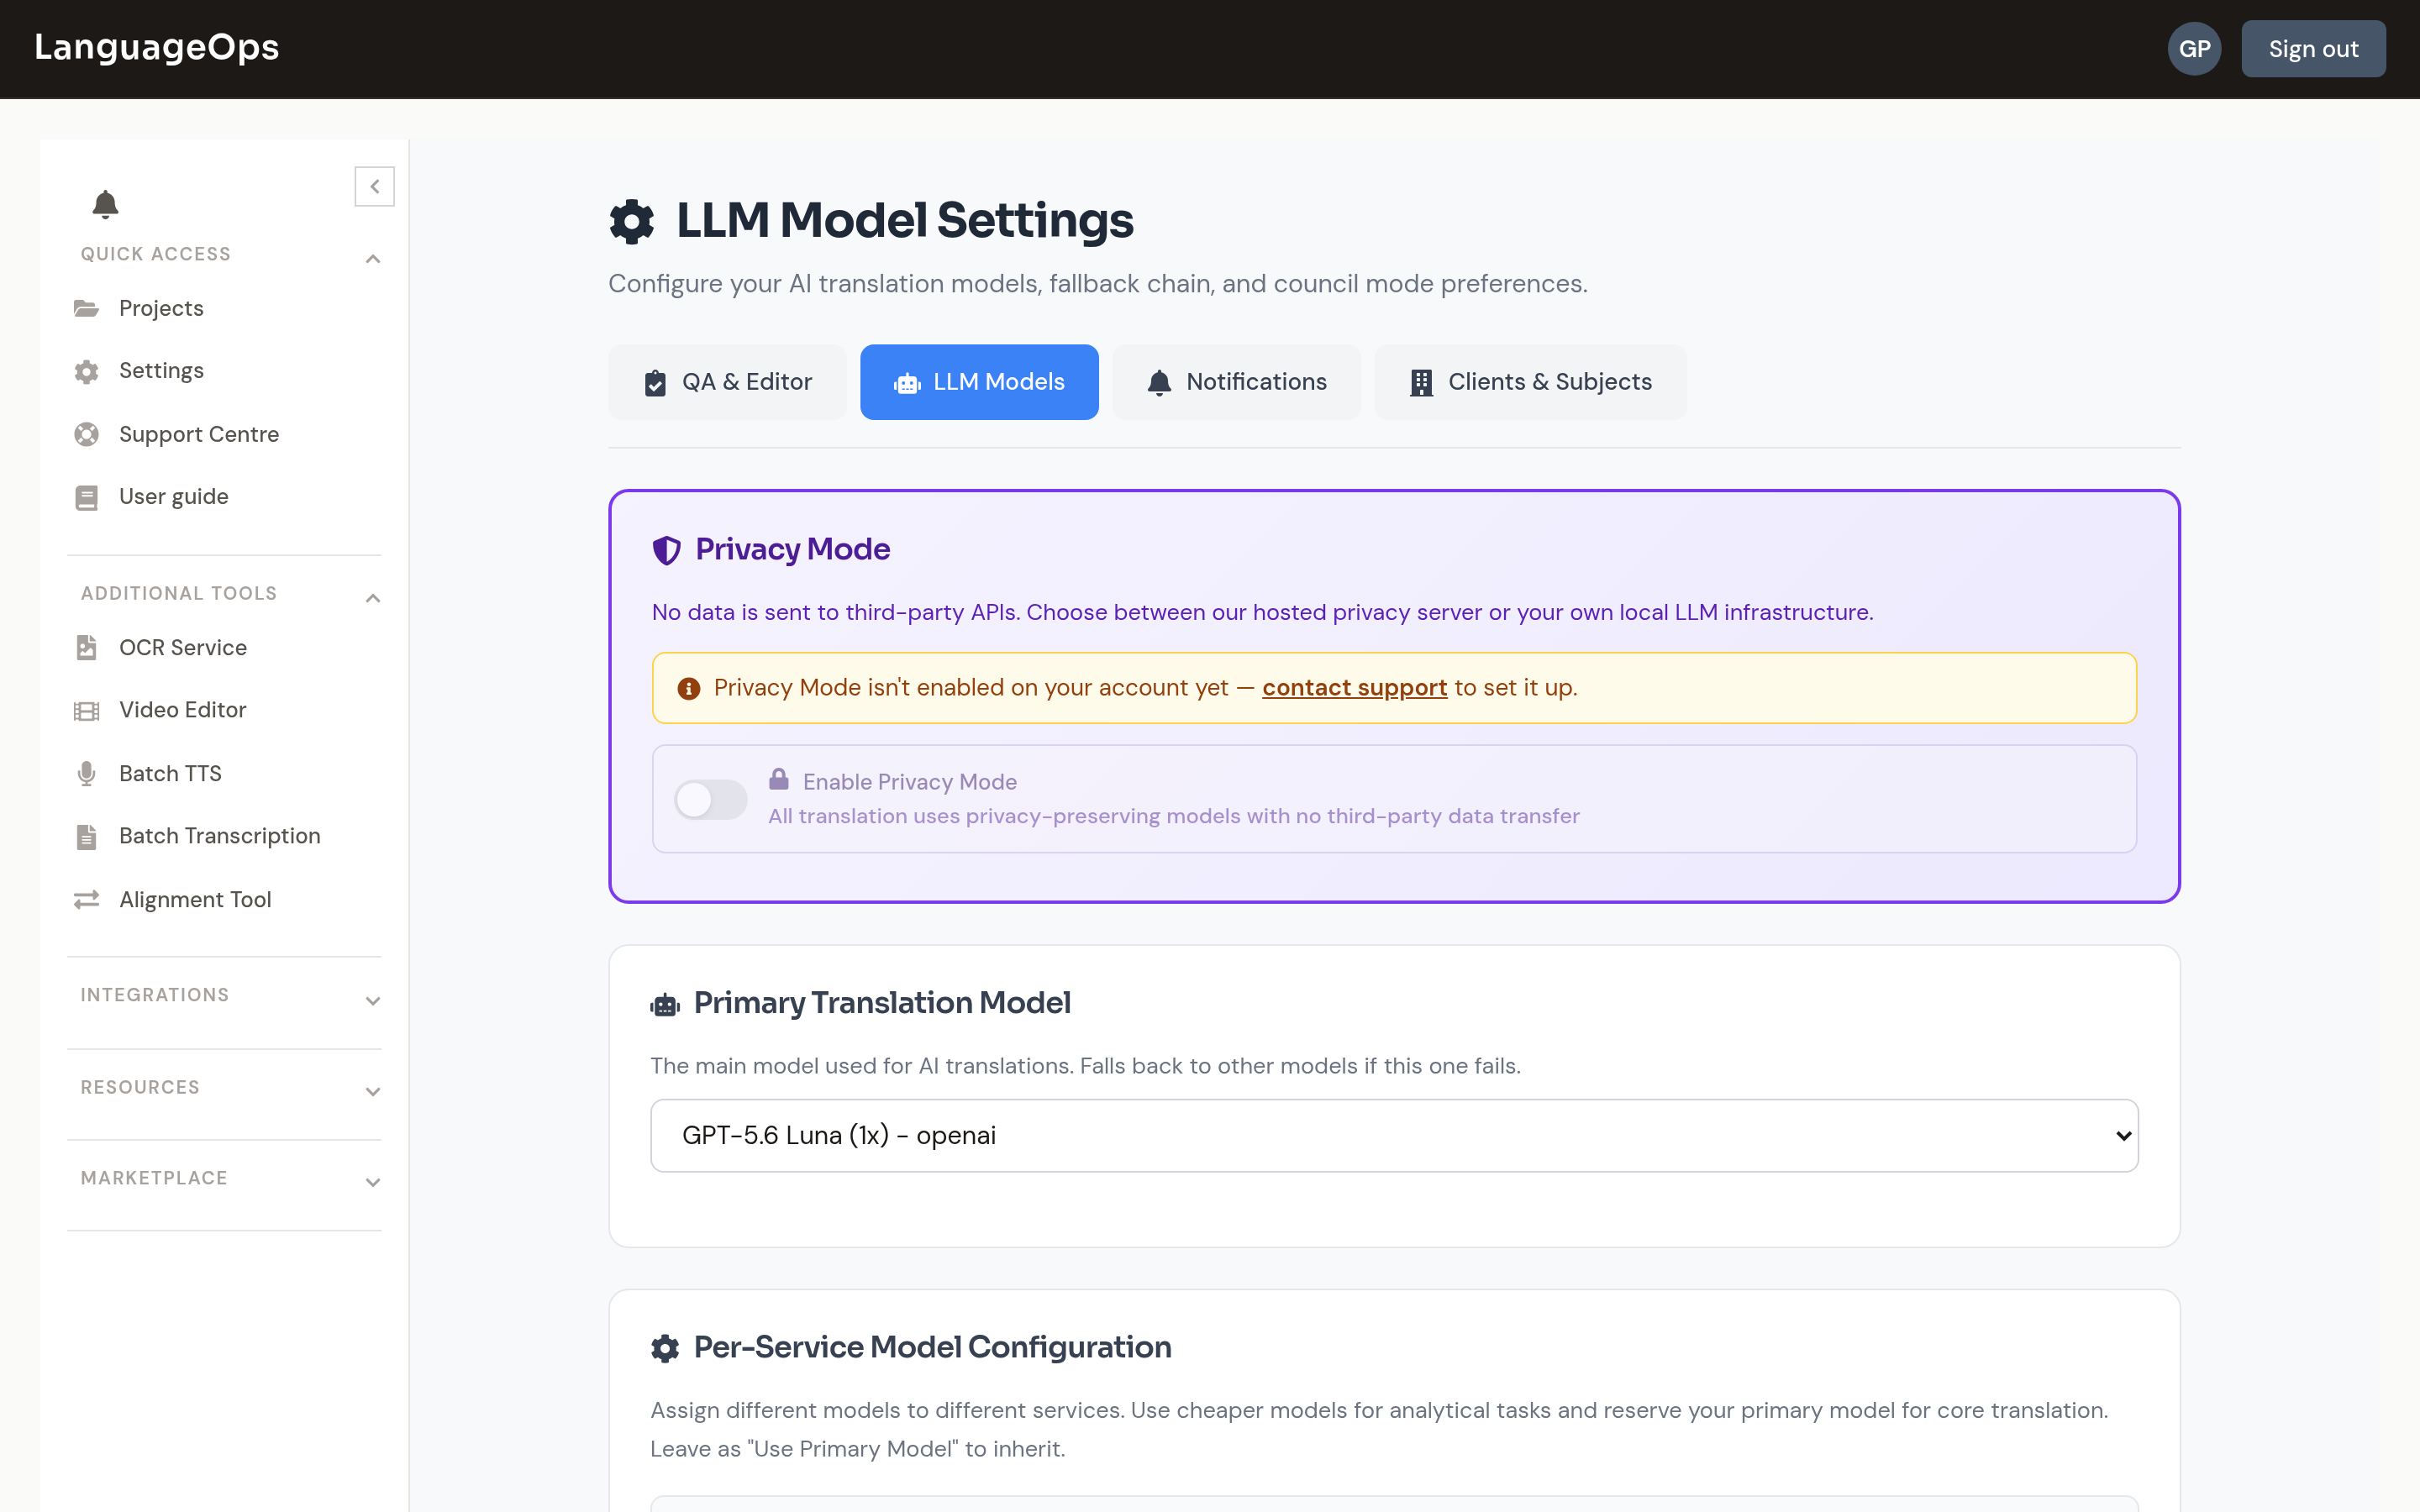Click the Privacy Mode heading

click(792, 549)
